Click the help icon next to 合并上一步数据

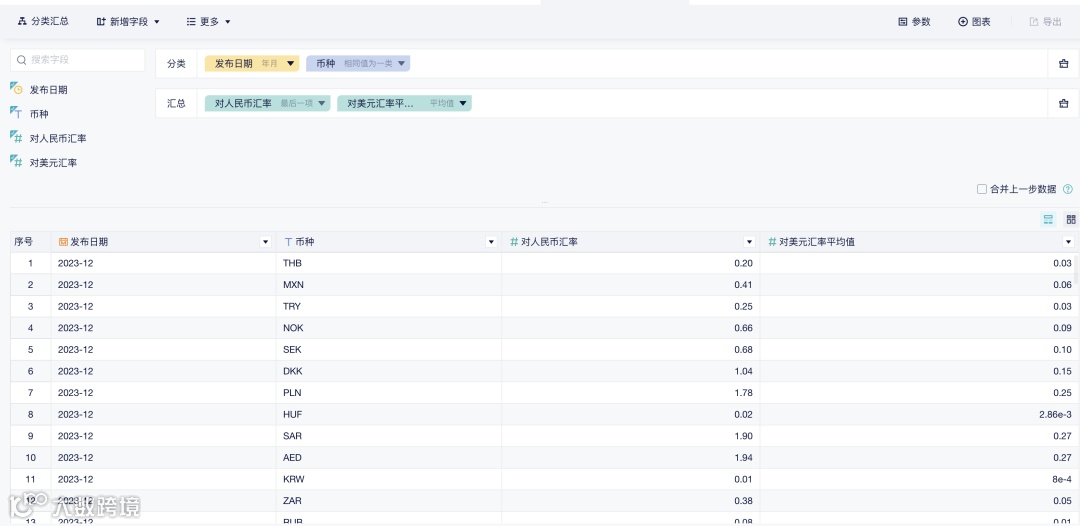pos(1068,189)
